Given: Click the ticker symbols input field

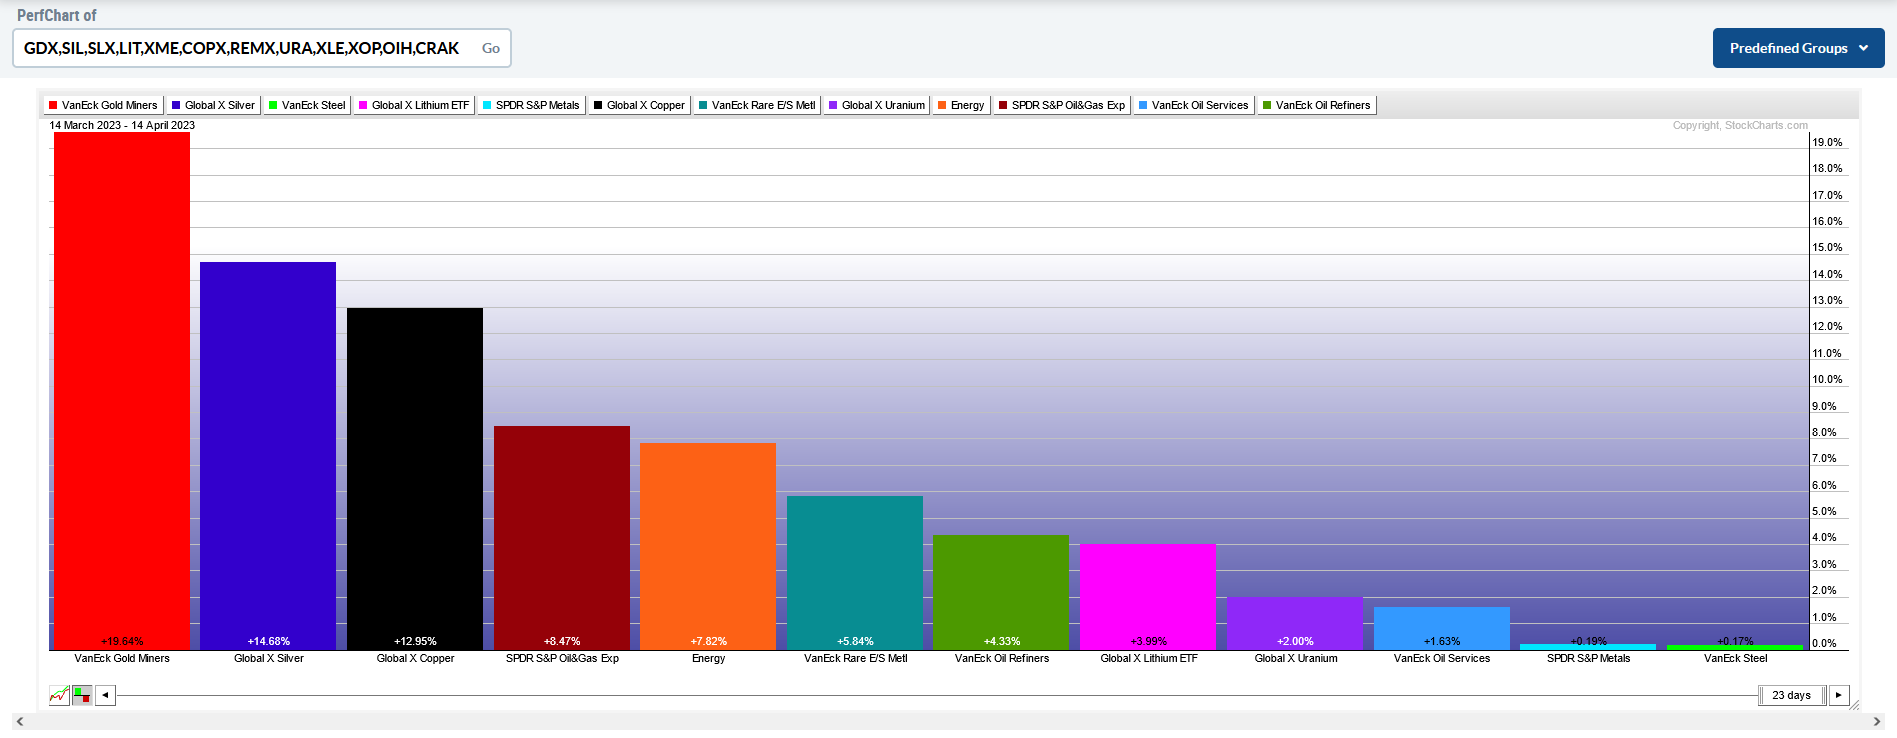Looking at the screenshot, I should click(x=243, y=48).
